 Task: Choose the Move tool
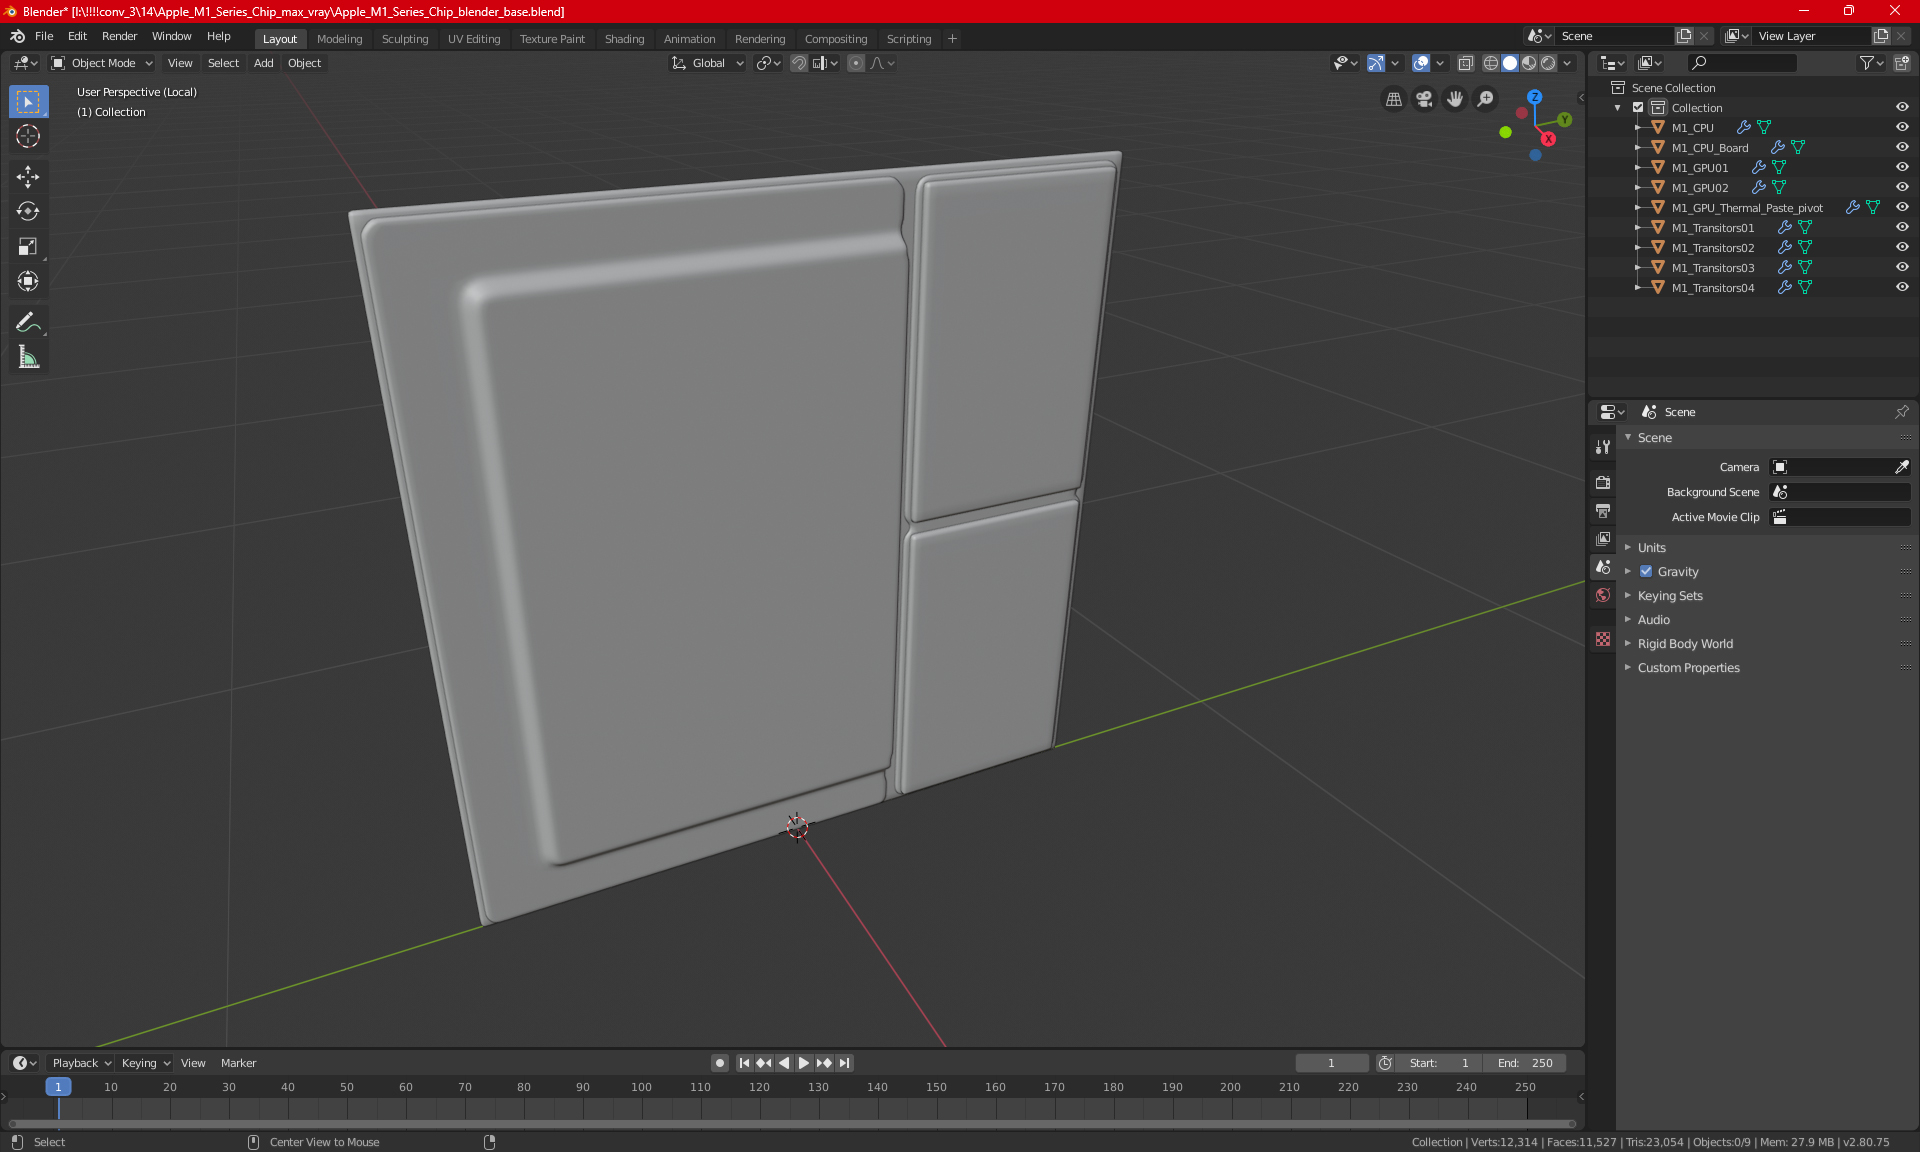click(28, 177)
